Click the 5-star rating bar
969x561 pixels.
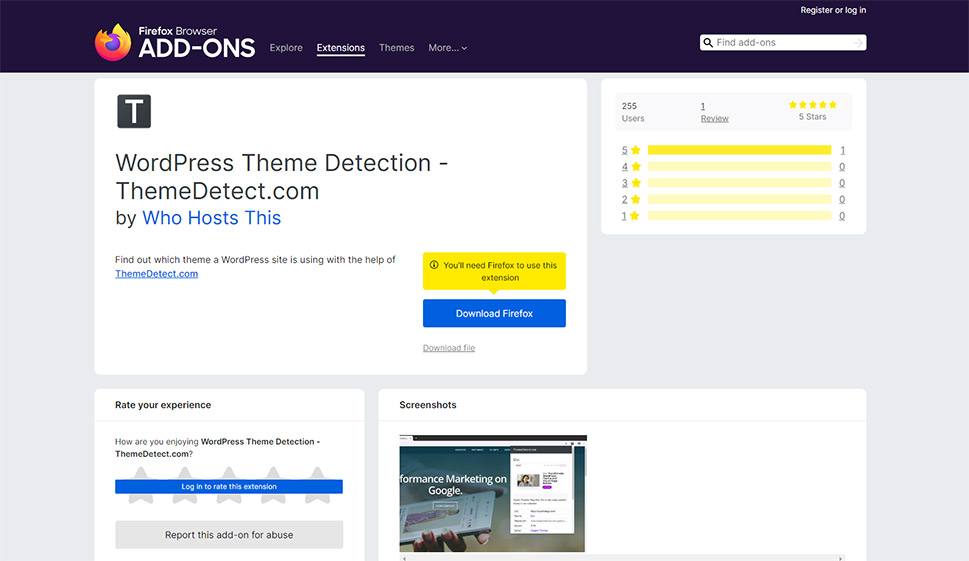click(739, 150)
